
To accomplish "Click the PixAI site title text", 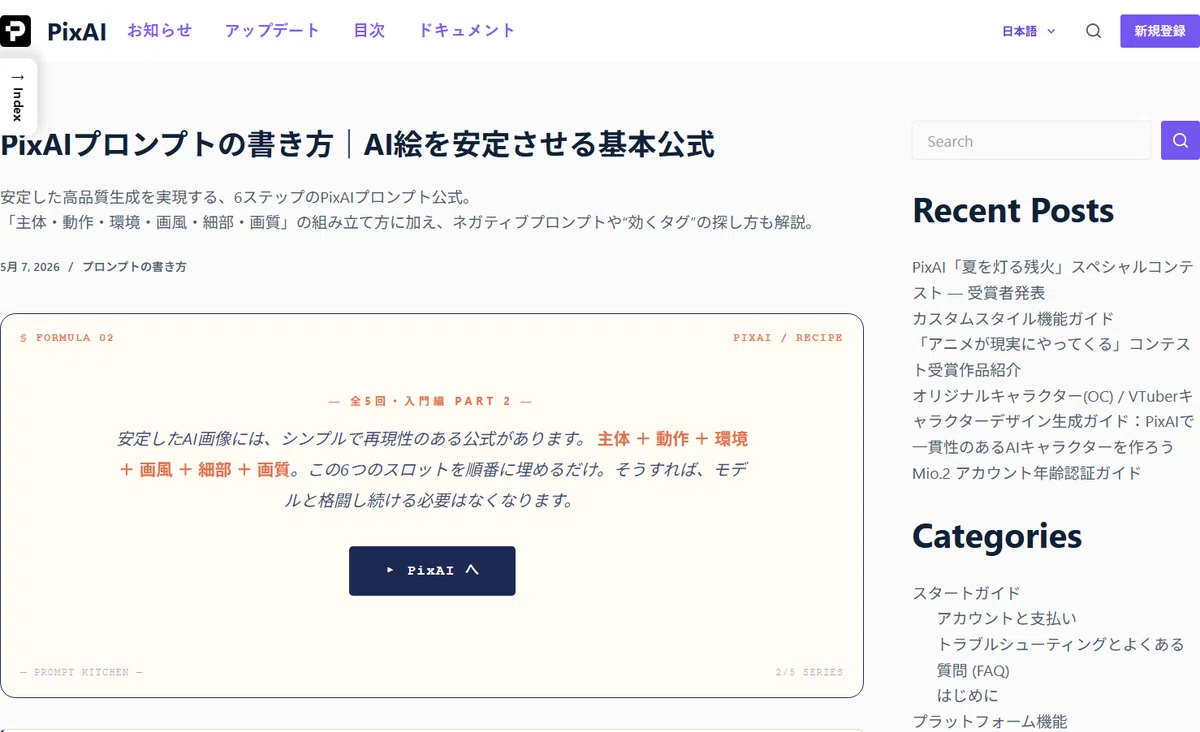I will coord(77,31).
